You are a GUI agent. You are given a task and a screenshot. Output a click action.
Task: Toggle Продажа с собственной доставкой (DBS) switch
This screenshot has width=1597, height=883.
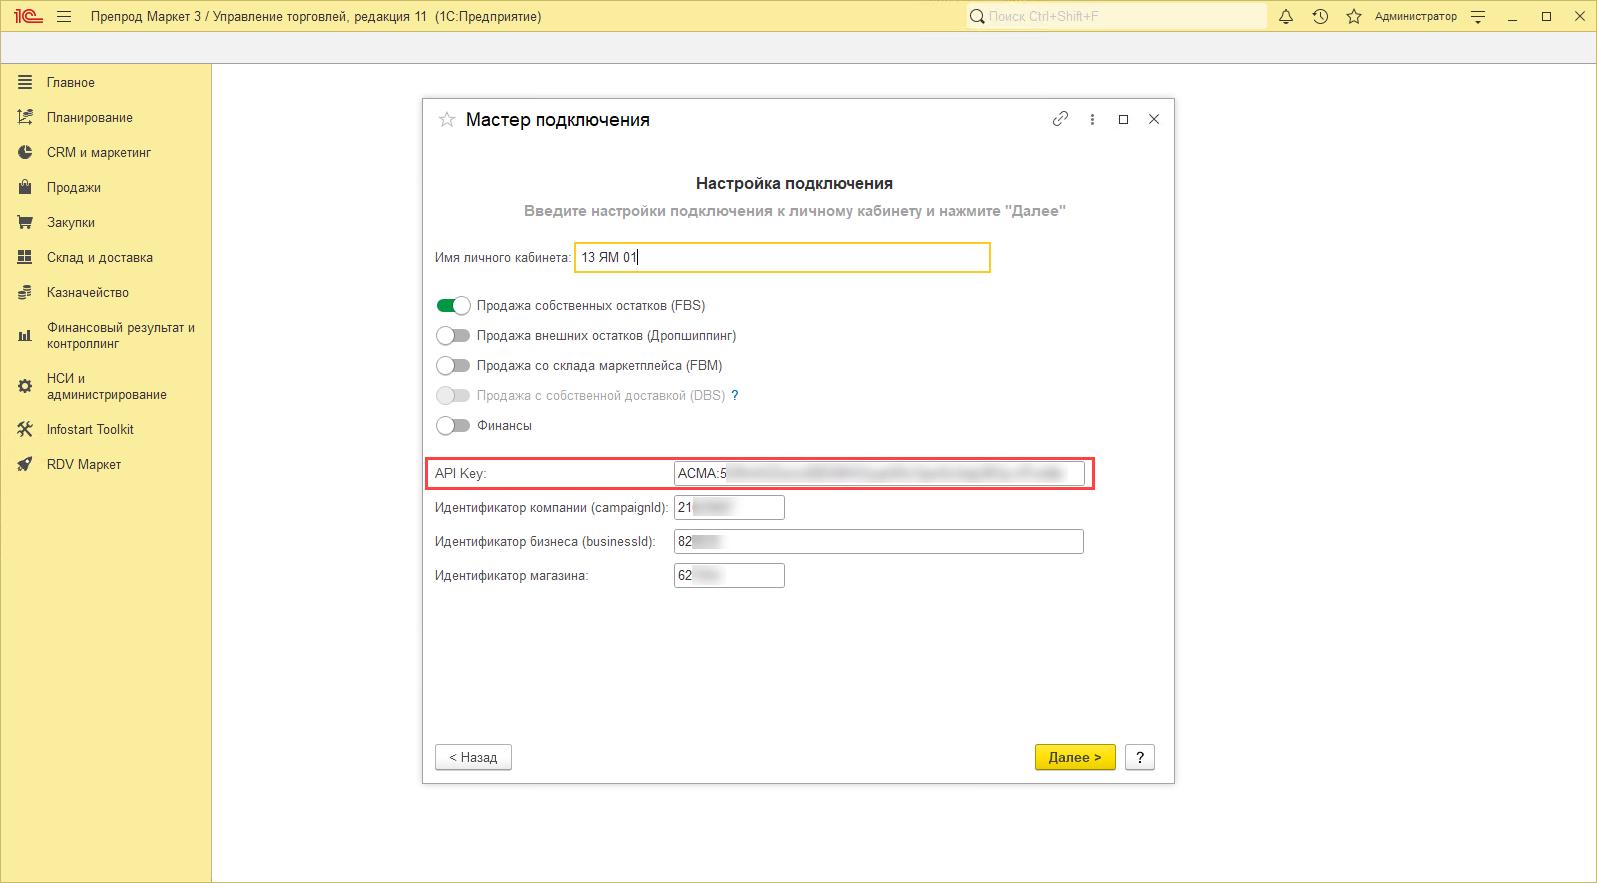click(453, 395)
